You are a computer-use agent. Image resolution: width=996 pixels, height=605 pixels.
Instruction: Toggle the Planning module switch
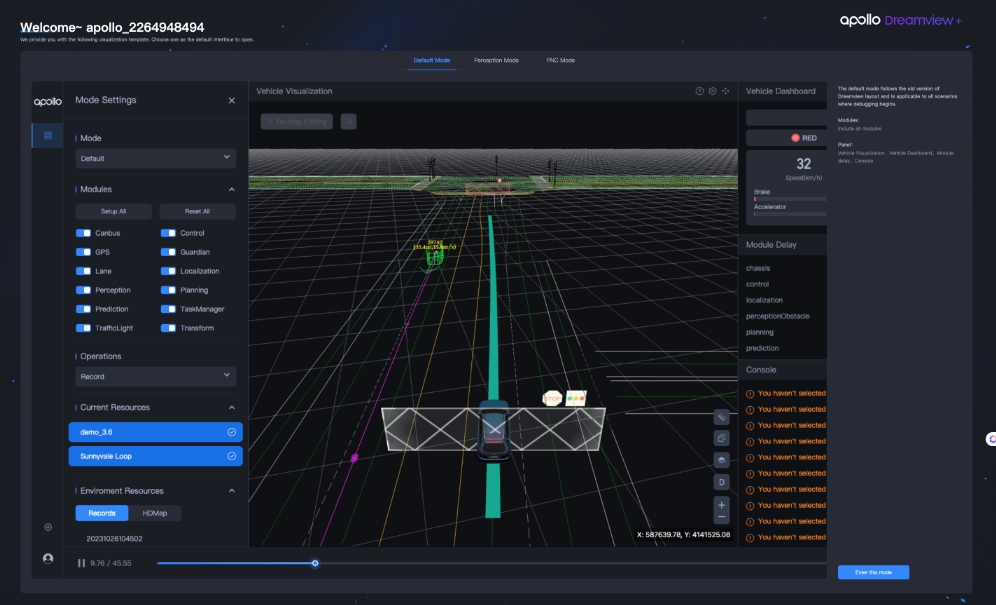[x=168, y=290]
